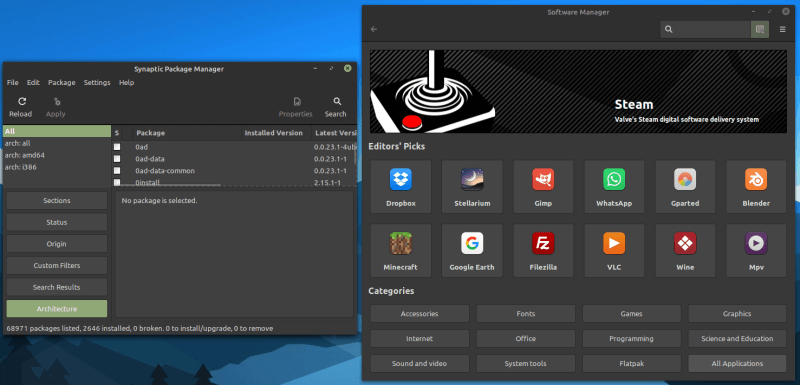This screenshot has width=800, height=385.
Task: Click version '2.15.1-1' of 0install
Action: [x=328, y=183]
